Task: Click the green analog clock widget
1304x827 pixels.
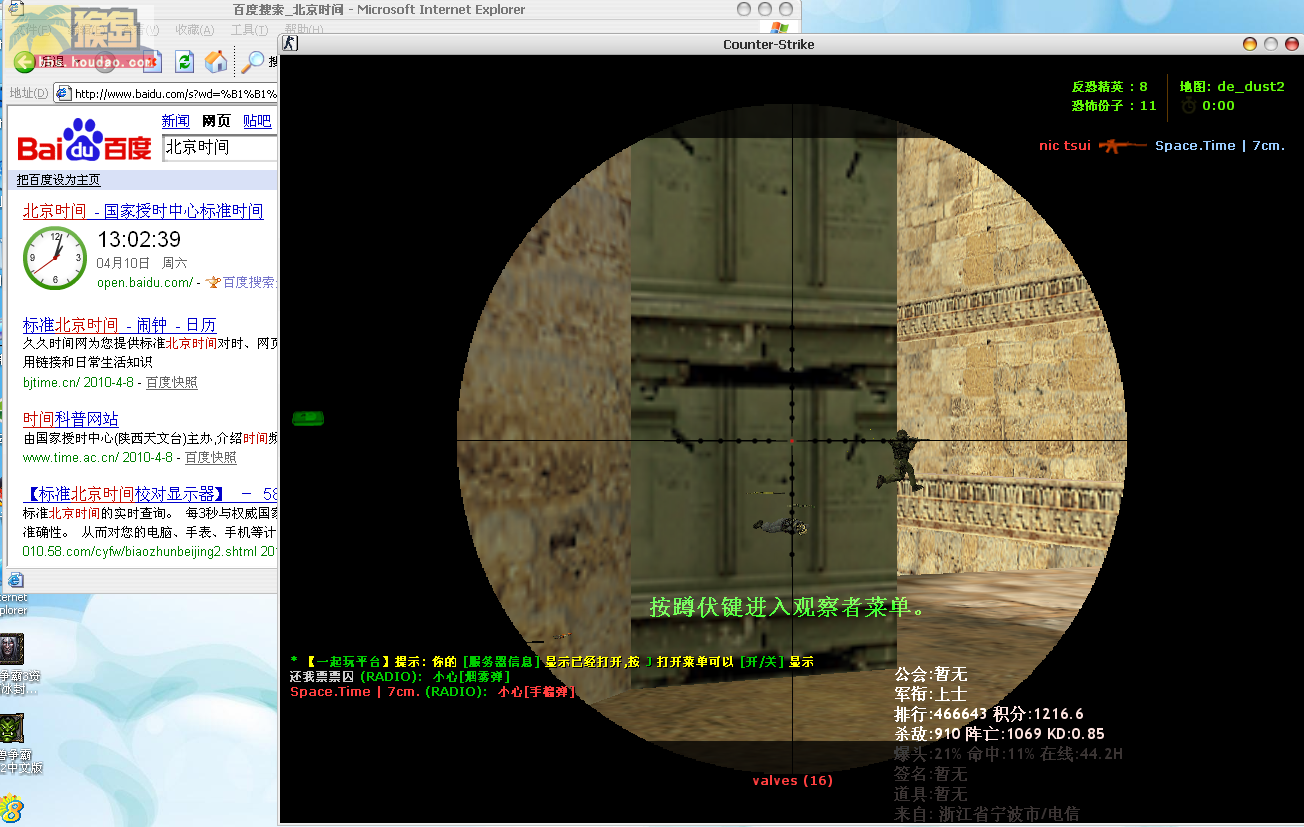Action: point(55,257)
